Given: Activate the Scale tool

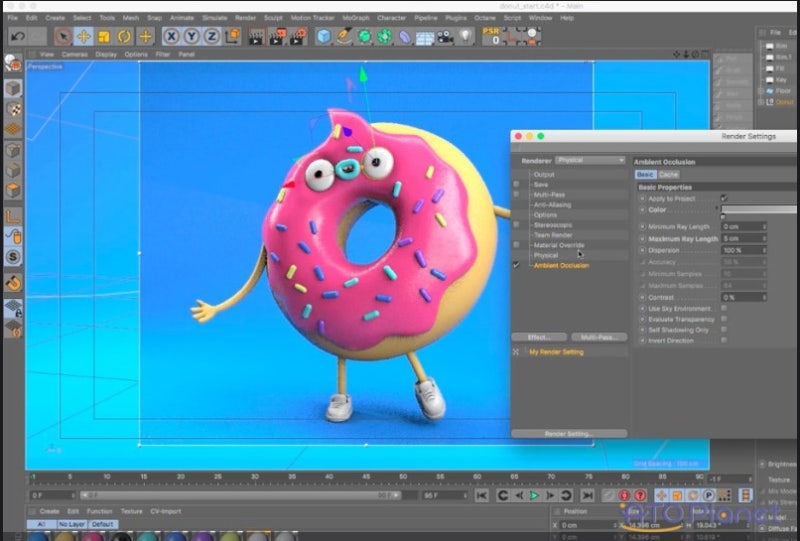Looking at the screenshot, I should pyautogui.click(x=104, y=36).
